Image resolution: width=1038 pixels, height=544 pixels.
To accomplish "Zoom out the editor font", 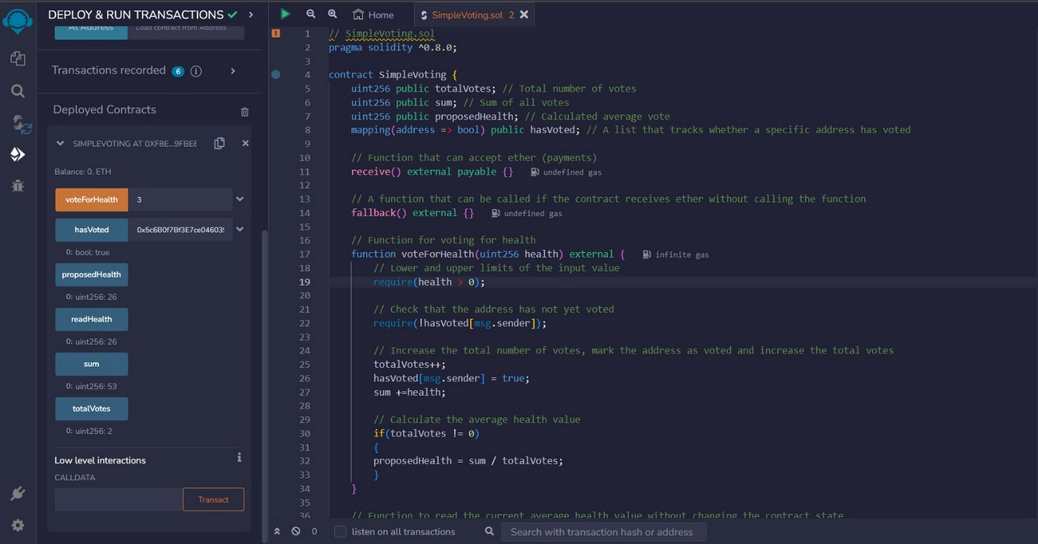I will (x=310, y=14).
